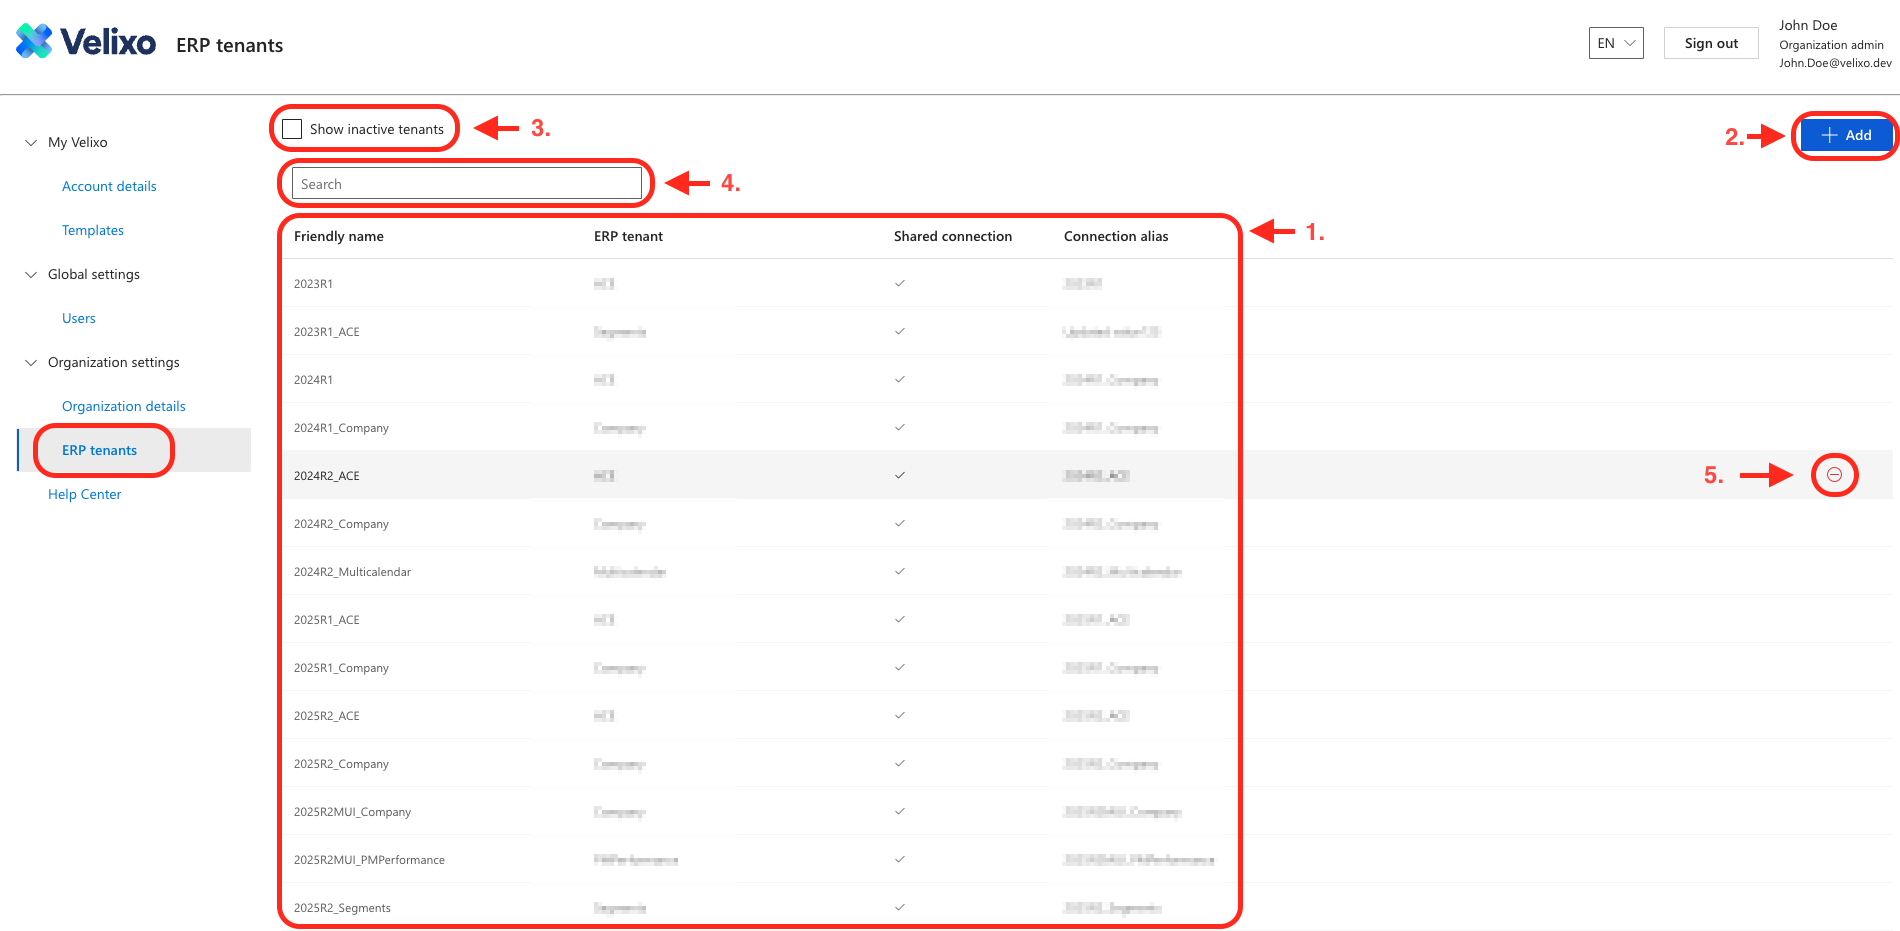This screenshot has width=1900, height=931.
Task: Click the Sign out button
Action: tap(1710, 43)
